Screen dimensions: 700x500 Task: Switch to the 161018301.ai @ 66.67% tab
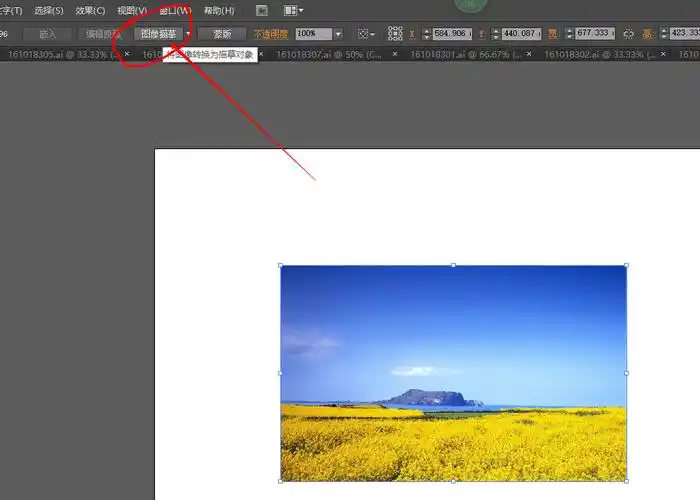point(465,54)
